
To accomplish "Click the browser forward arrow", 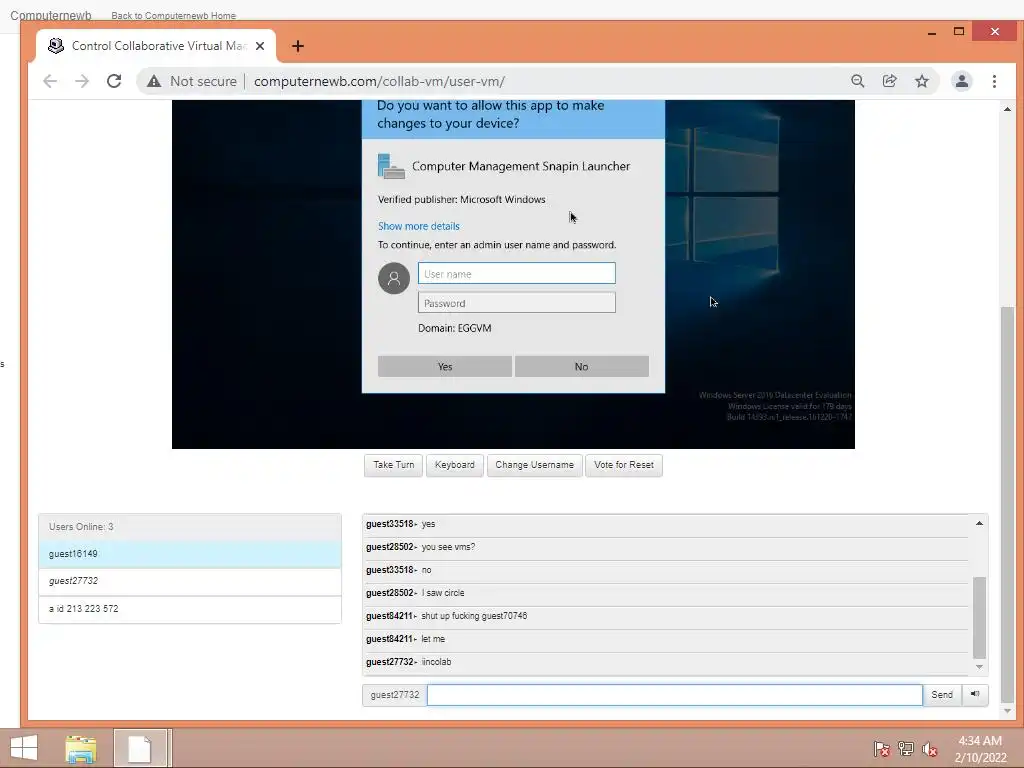I will [x=82, y=81].
